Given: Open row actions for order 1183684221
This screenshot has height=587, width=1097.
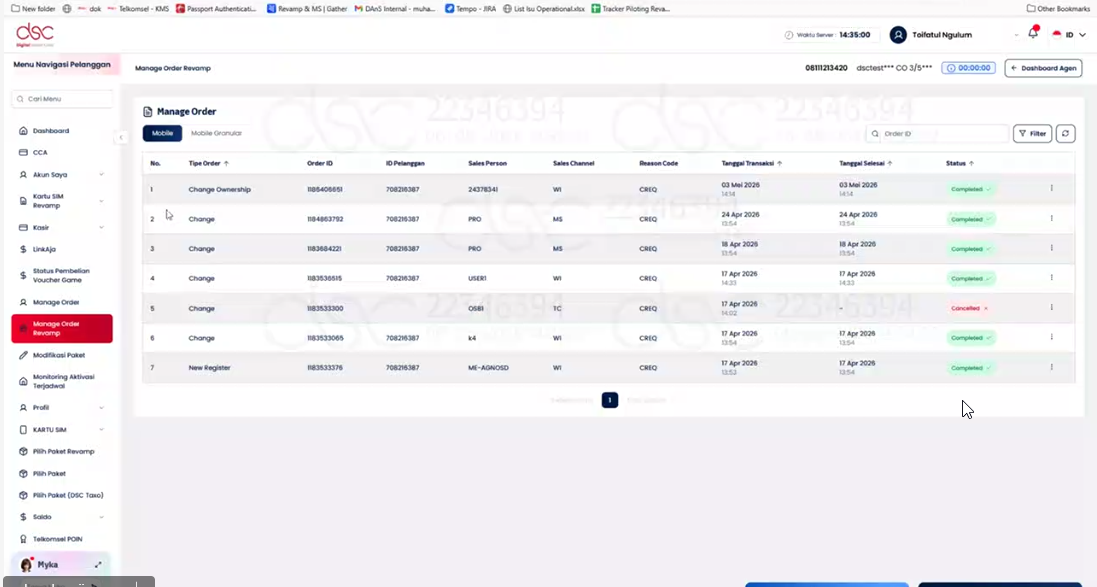Looking at the screenshot, I should coord(1052,248).
